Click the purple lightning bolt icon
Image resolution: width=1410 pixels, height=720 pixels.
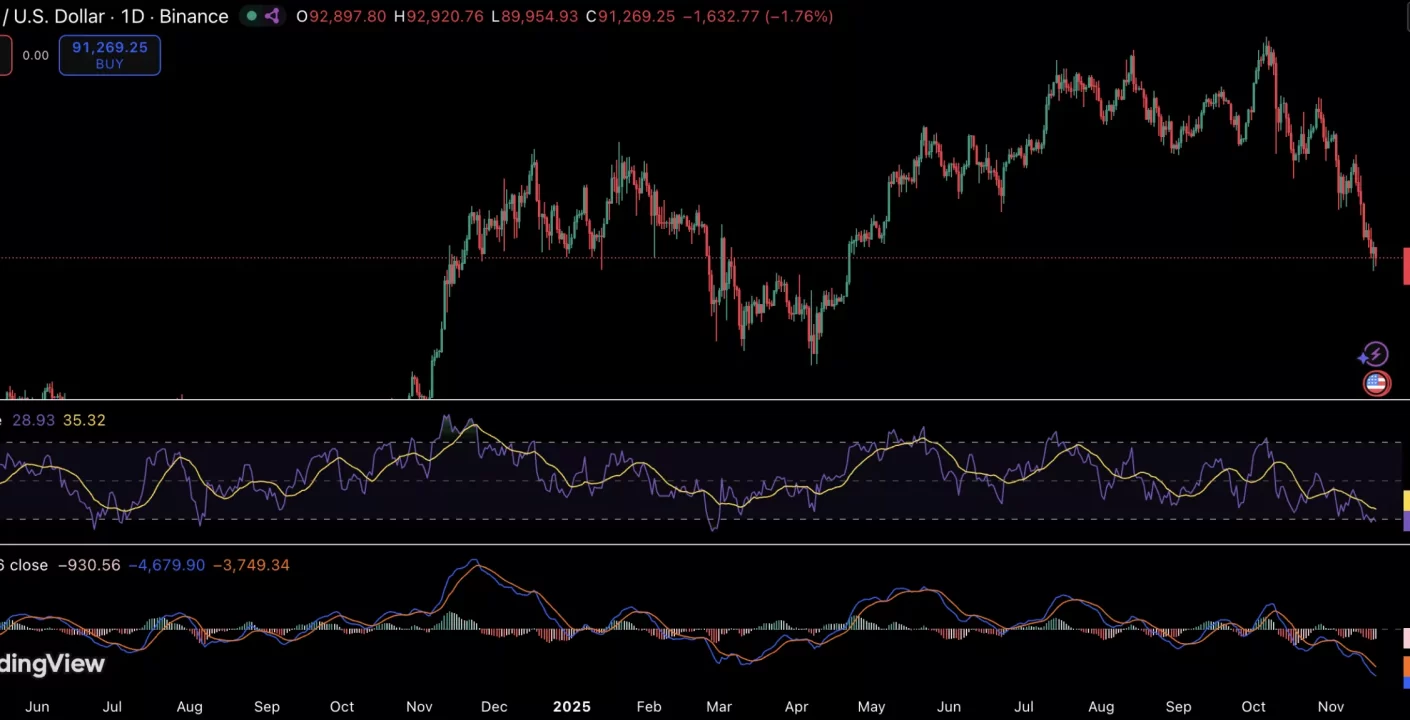[x=1373, y=354]
